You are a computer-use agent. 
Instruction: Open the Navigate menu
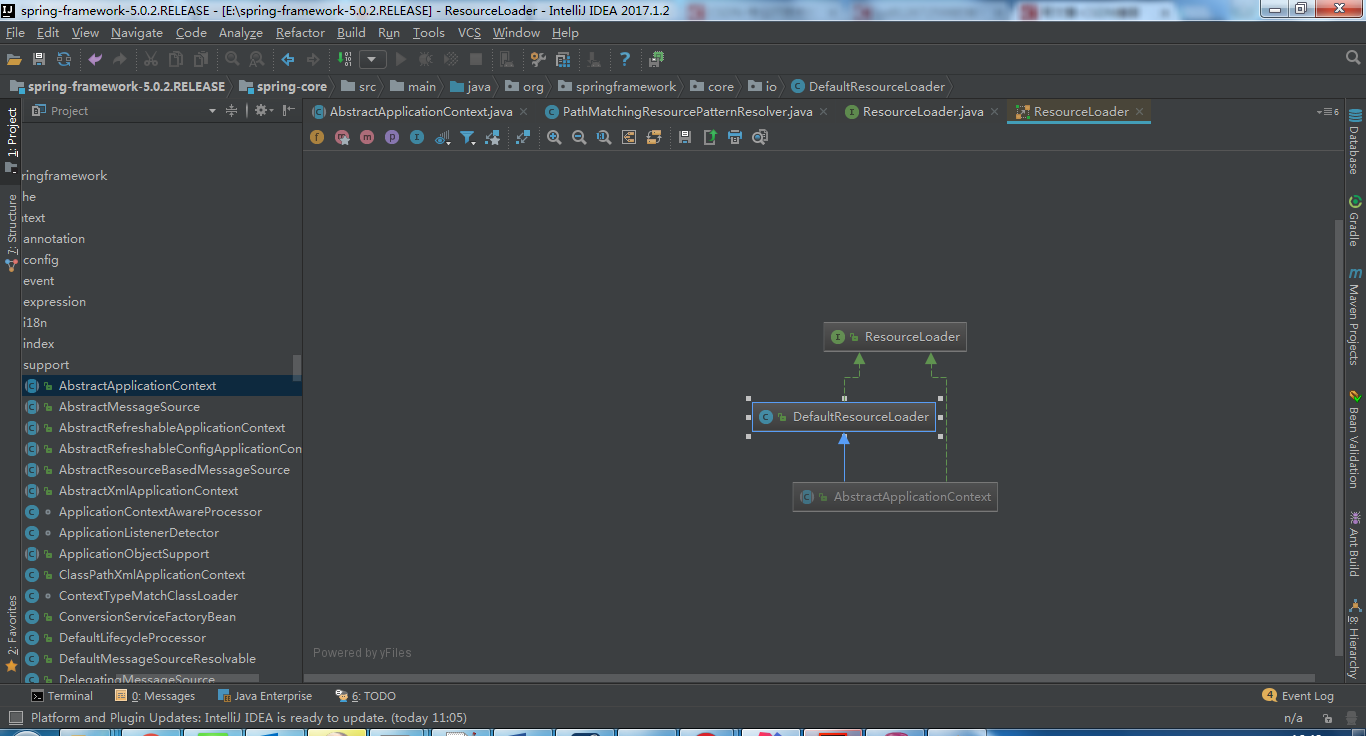137,33
